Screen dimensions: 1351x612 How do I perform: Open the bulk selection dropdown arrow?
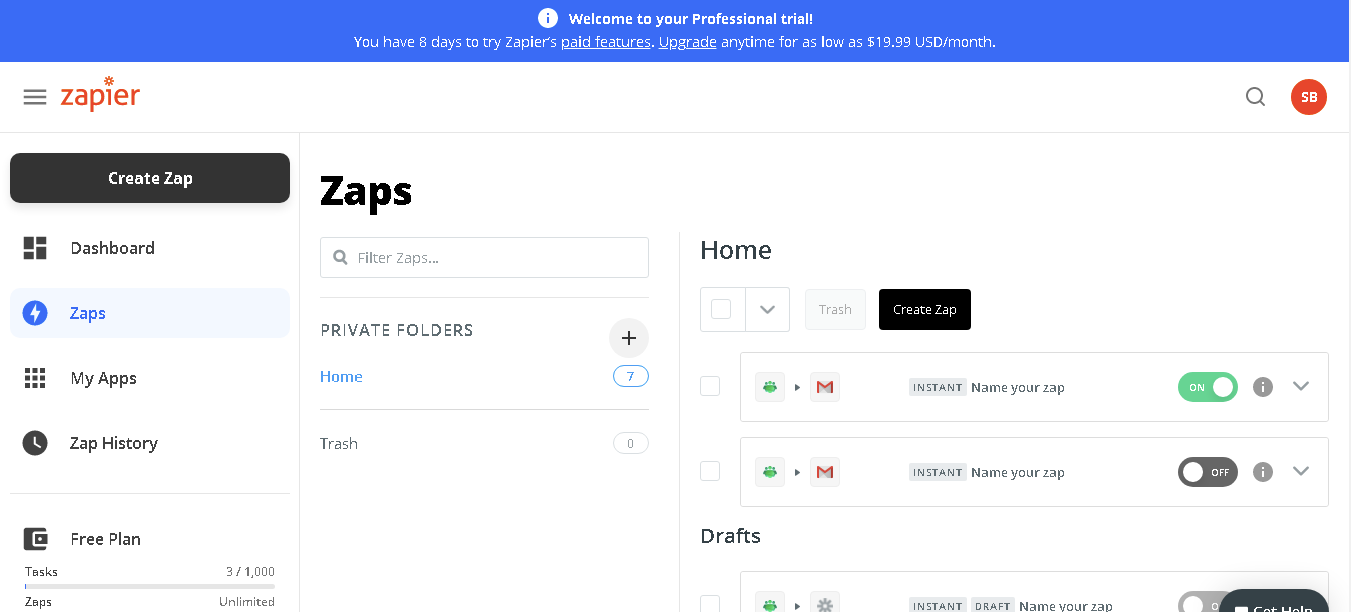pos(767,309)
